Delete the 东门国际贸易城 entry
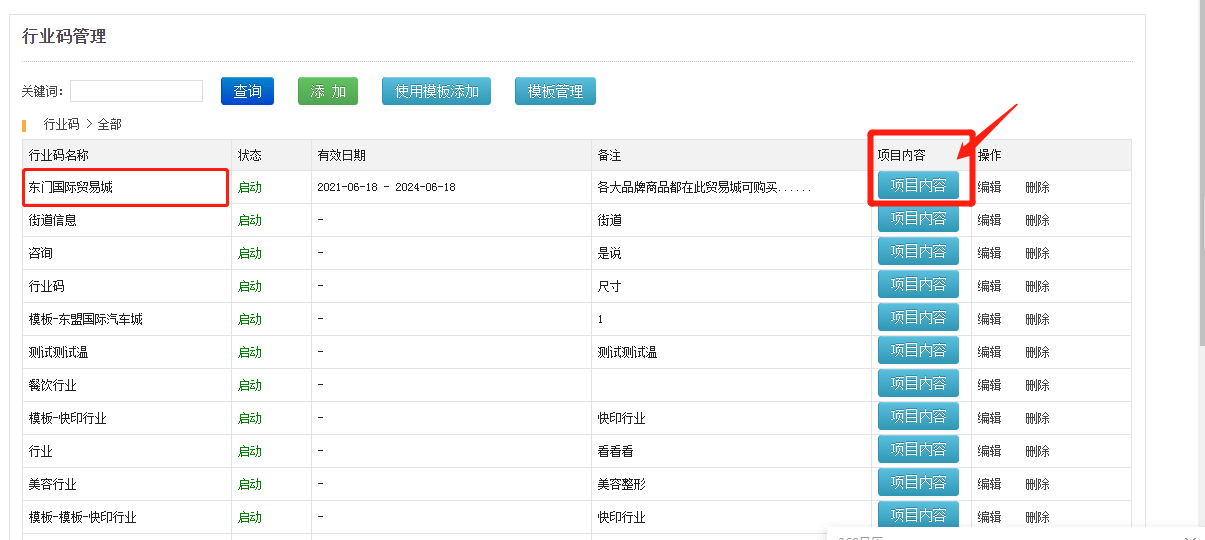 [1037, 187]
